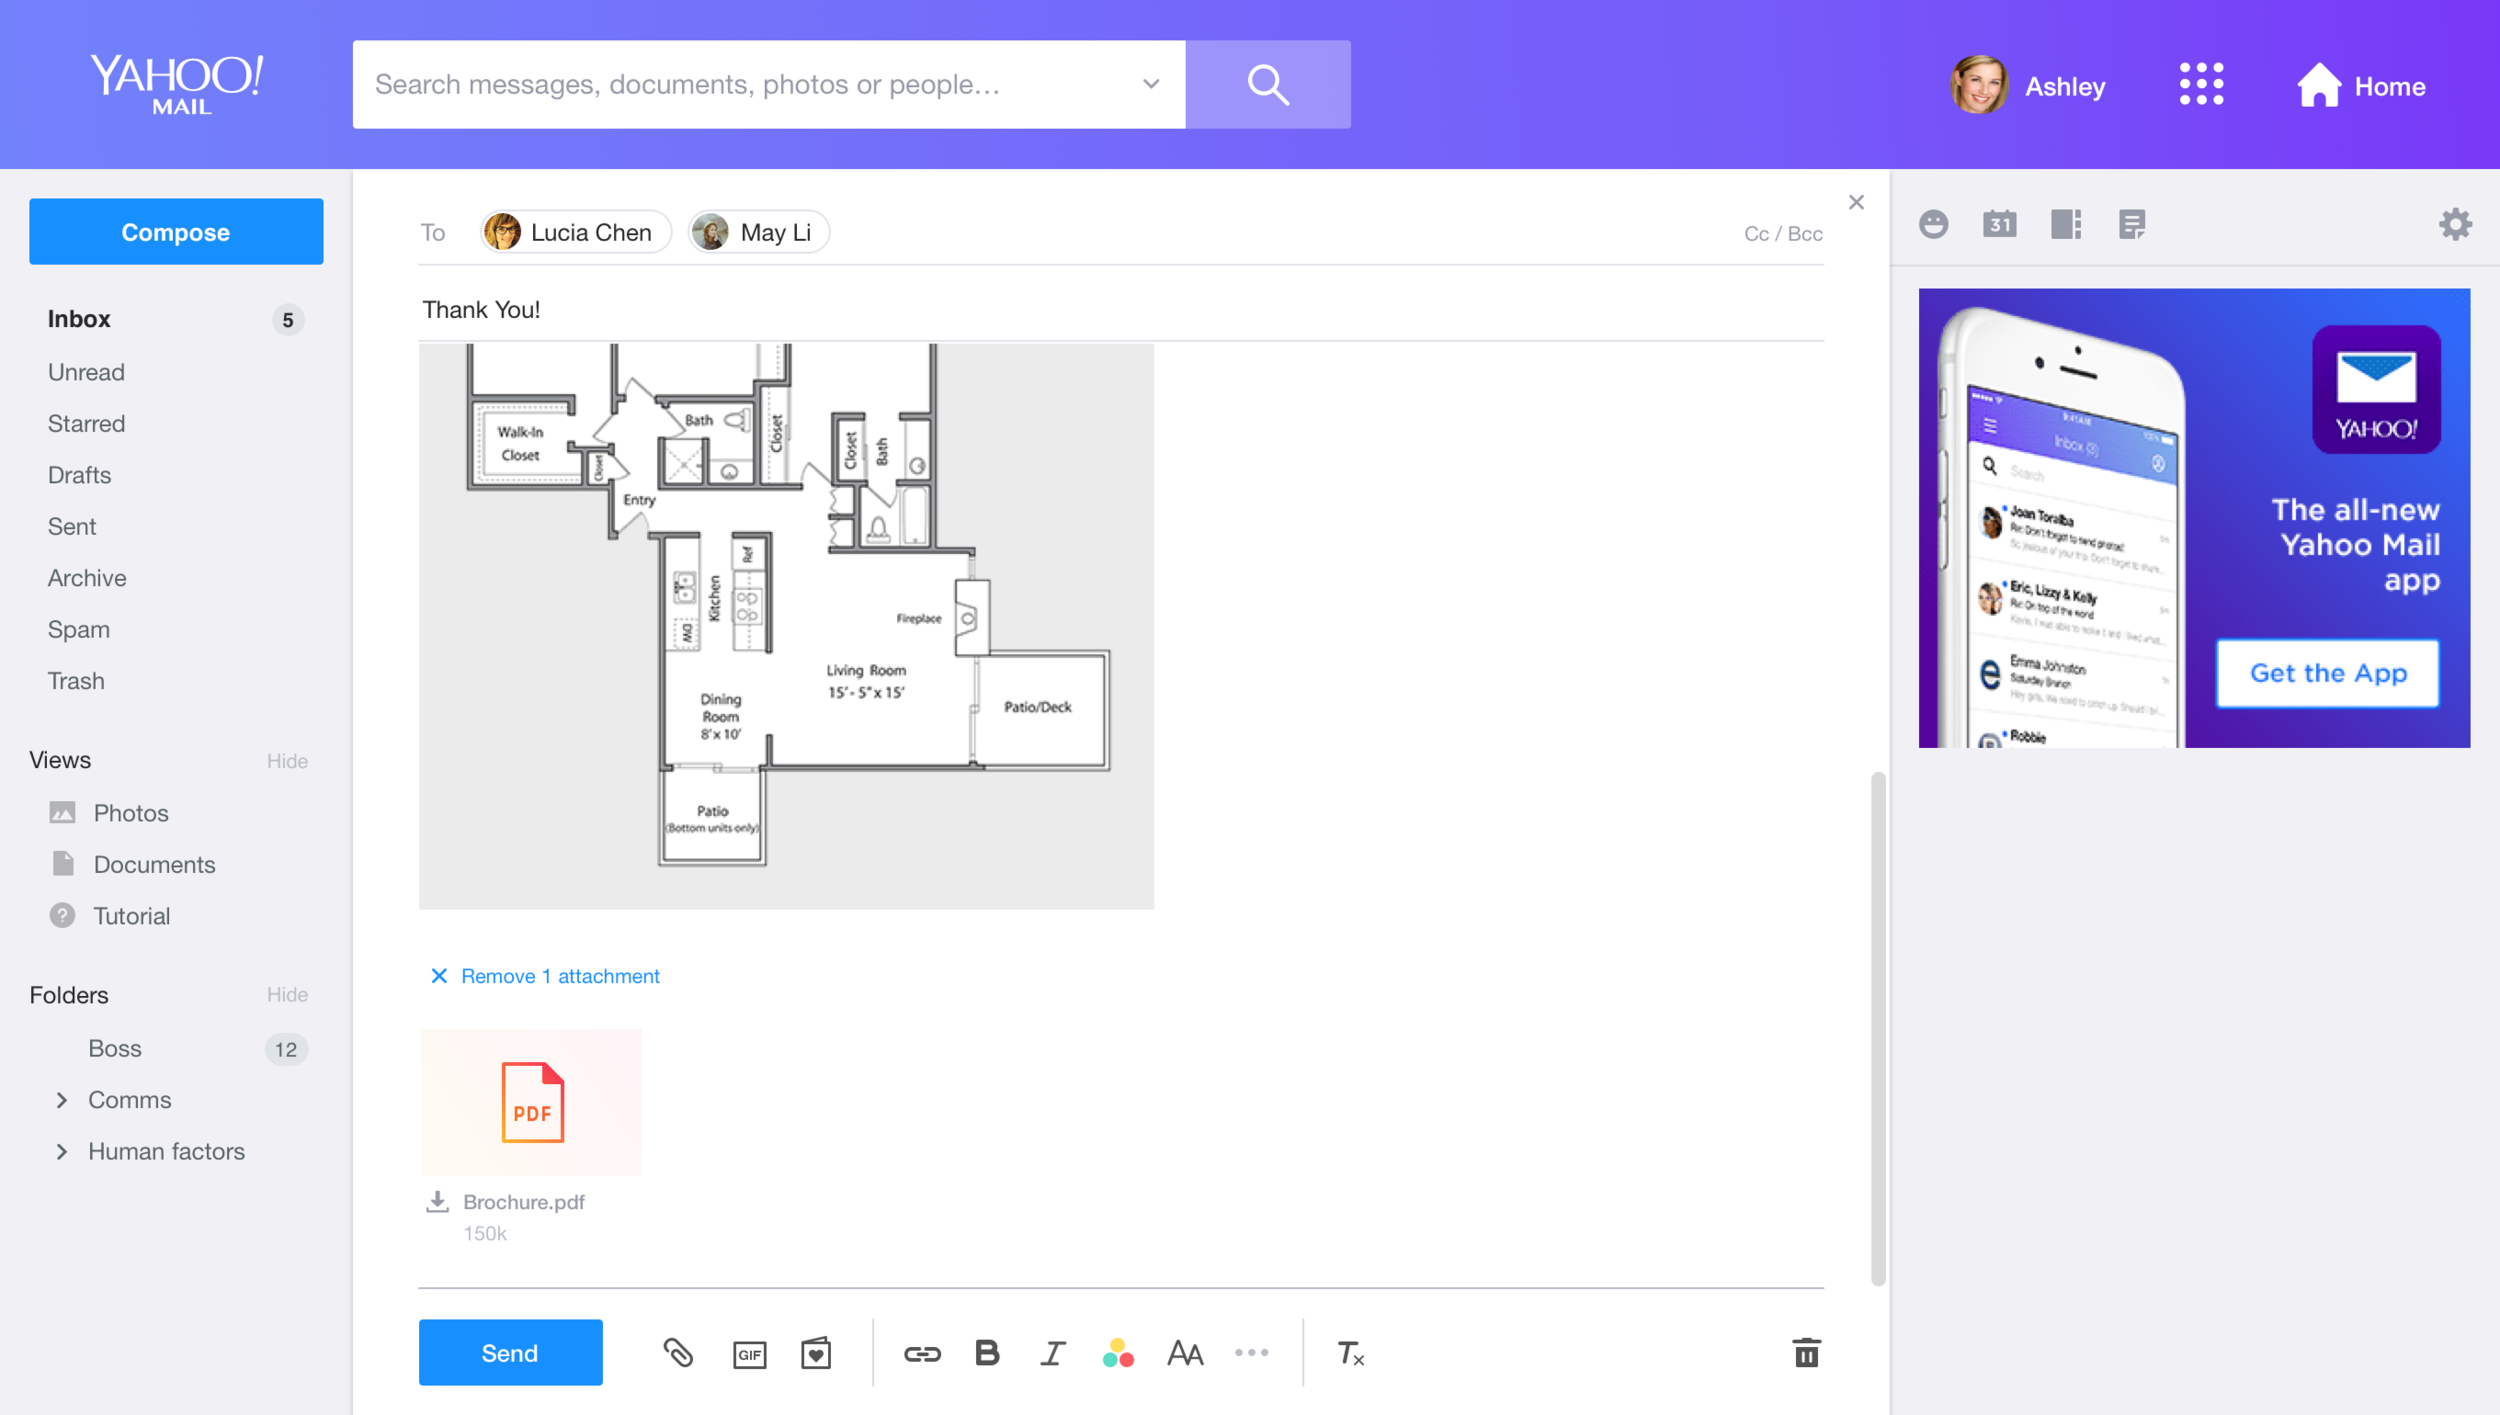Open the emoji icon in right panel

(x=1933, y=224)
